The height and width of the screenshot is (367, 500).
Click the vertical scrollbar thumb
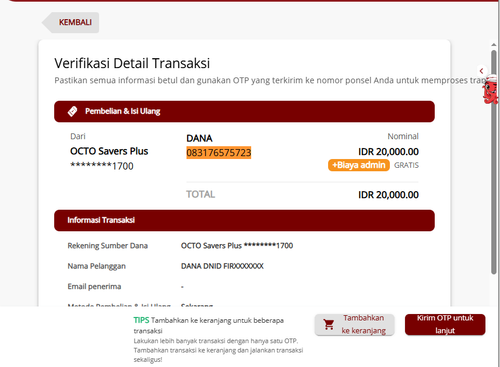494,162
